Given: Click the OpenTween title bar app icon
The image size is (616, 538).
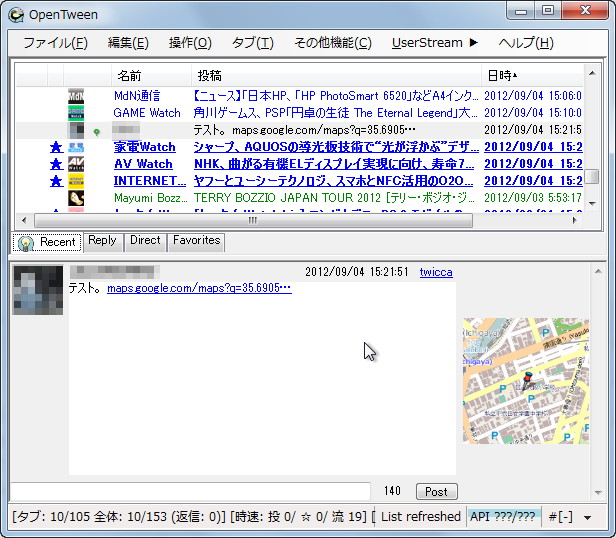Looking at the screenshot, I should (16, 15).
